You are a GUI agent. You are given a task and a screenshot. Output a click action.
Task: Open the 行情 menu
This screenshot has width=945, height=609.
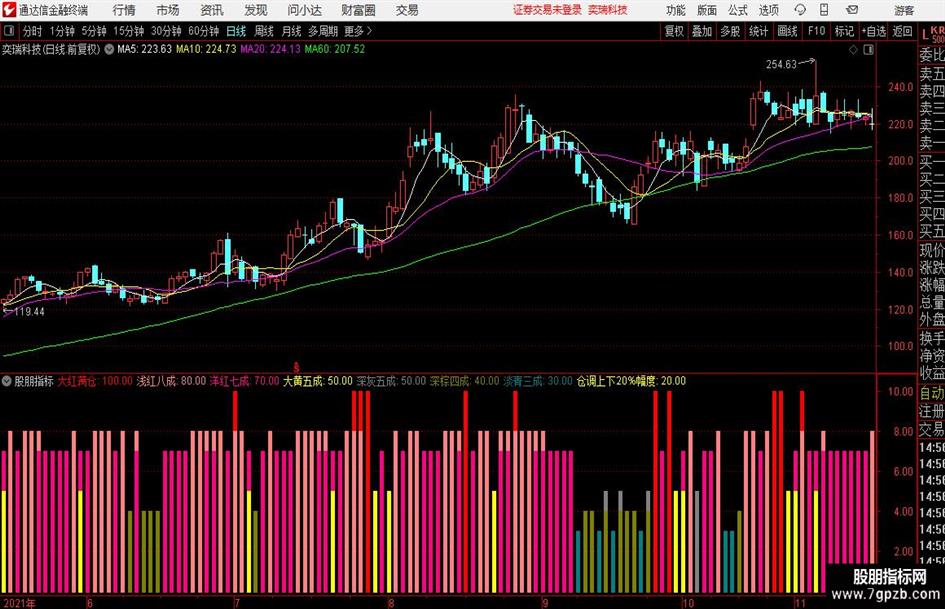(x=124, y=10)
